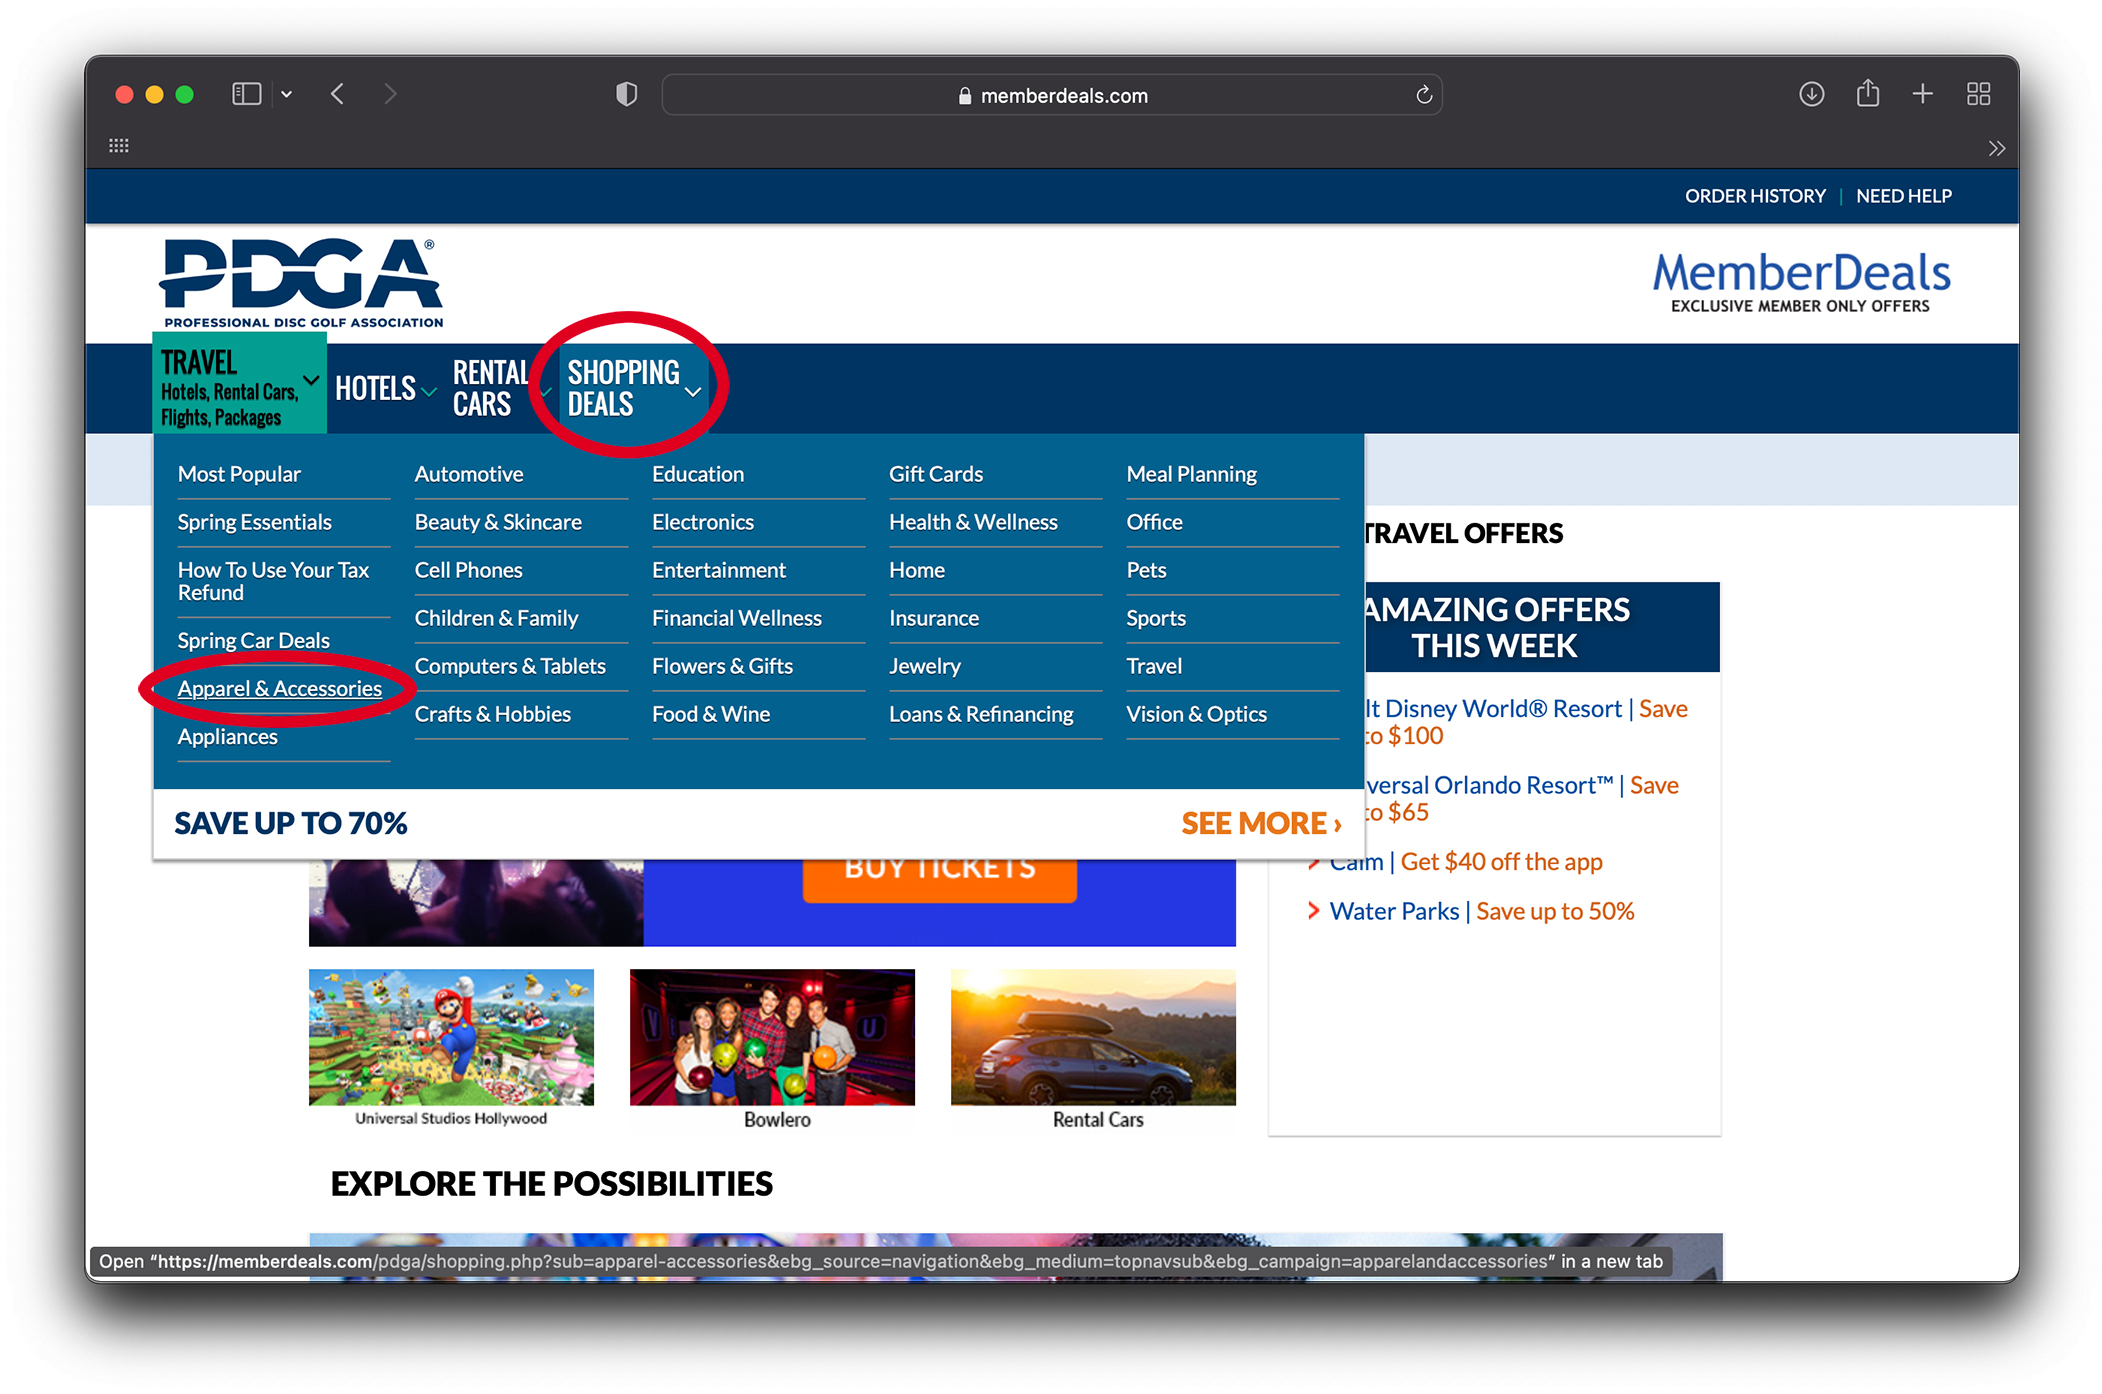Open Loans & Refinancing category

pos(981,714)
